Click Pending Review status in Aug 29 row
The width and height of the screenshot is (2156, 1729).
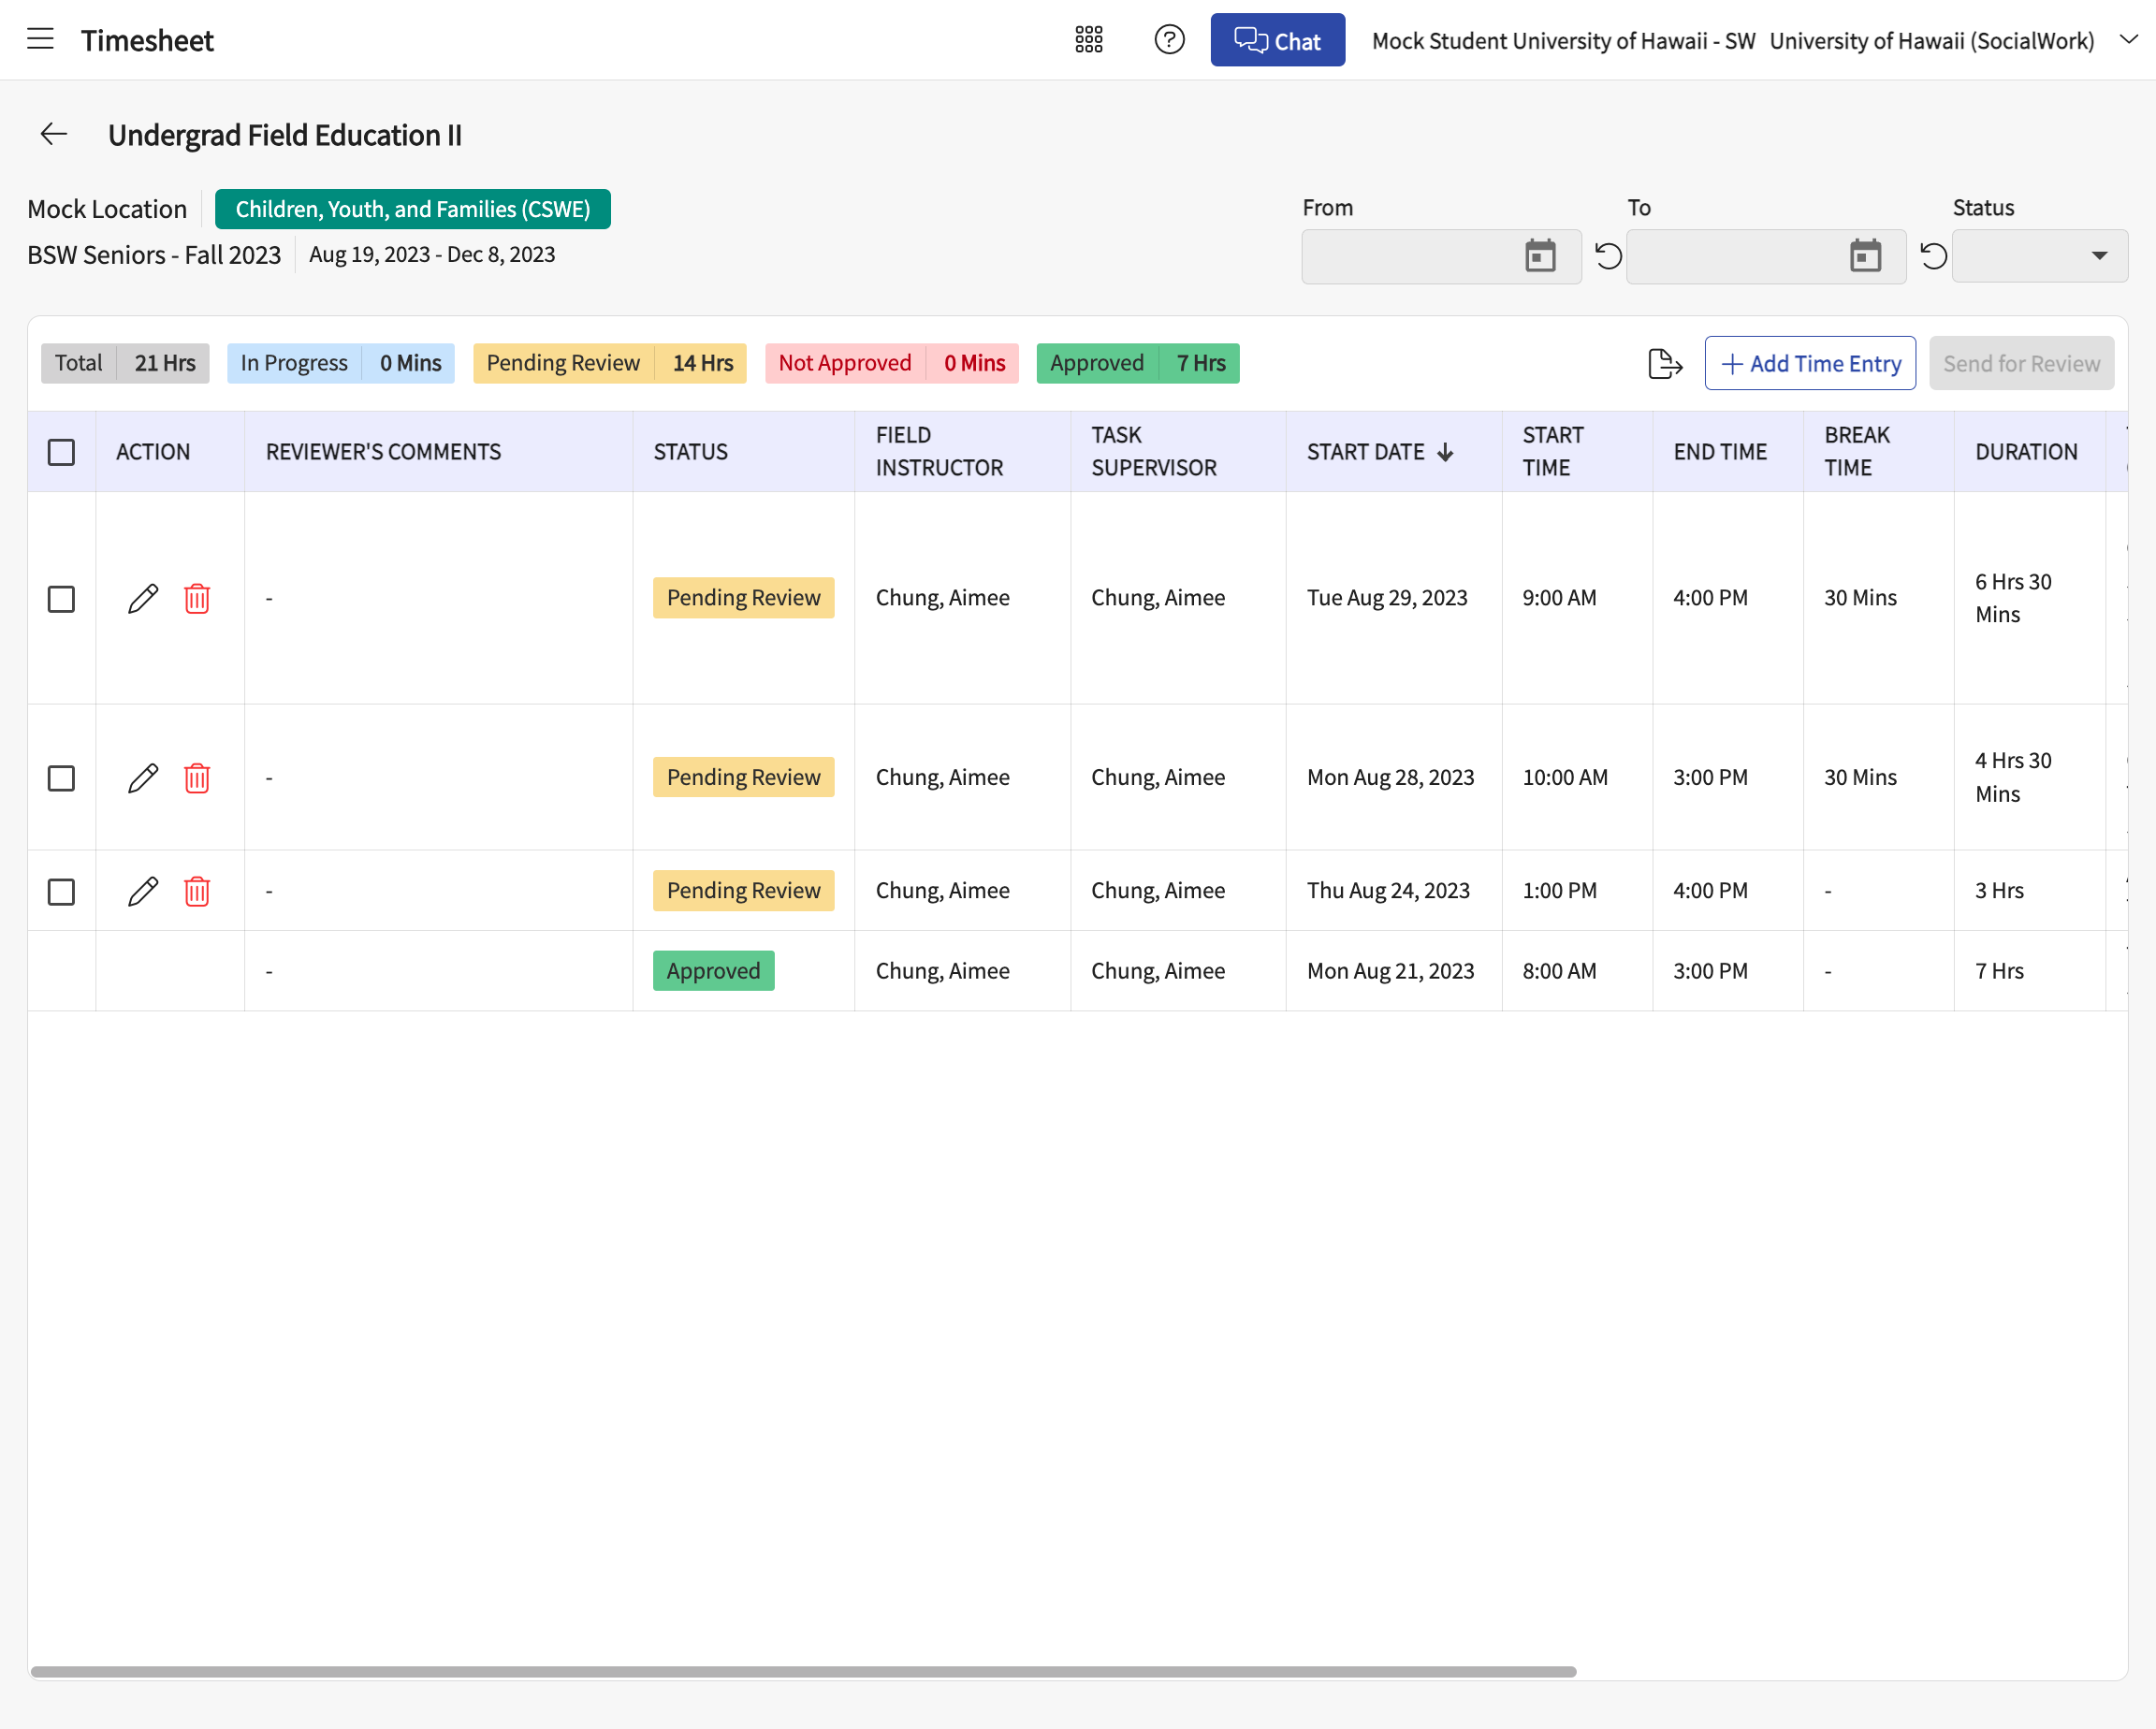pos(744,598)
